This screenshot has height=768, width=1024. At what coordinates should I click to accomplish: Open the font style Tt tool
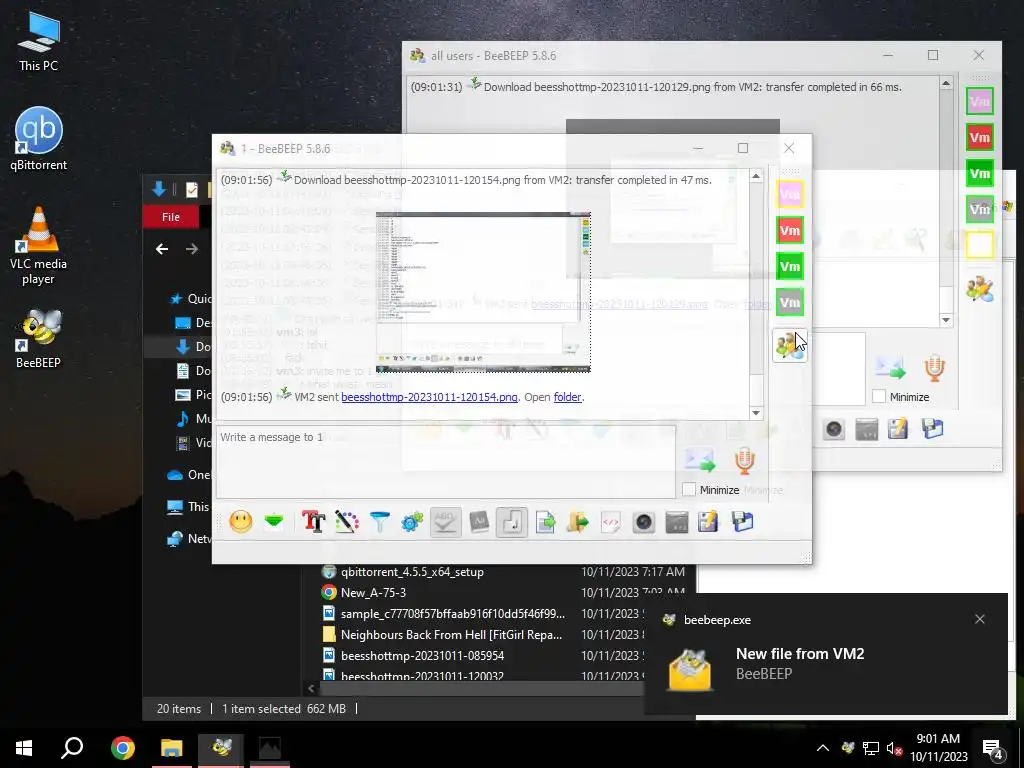(x=313, y=522)
